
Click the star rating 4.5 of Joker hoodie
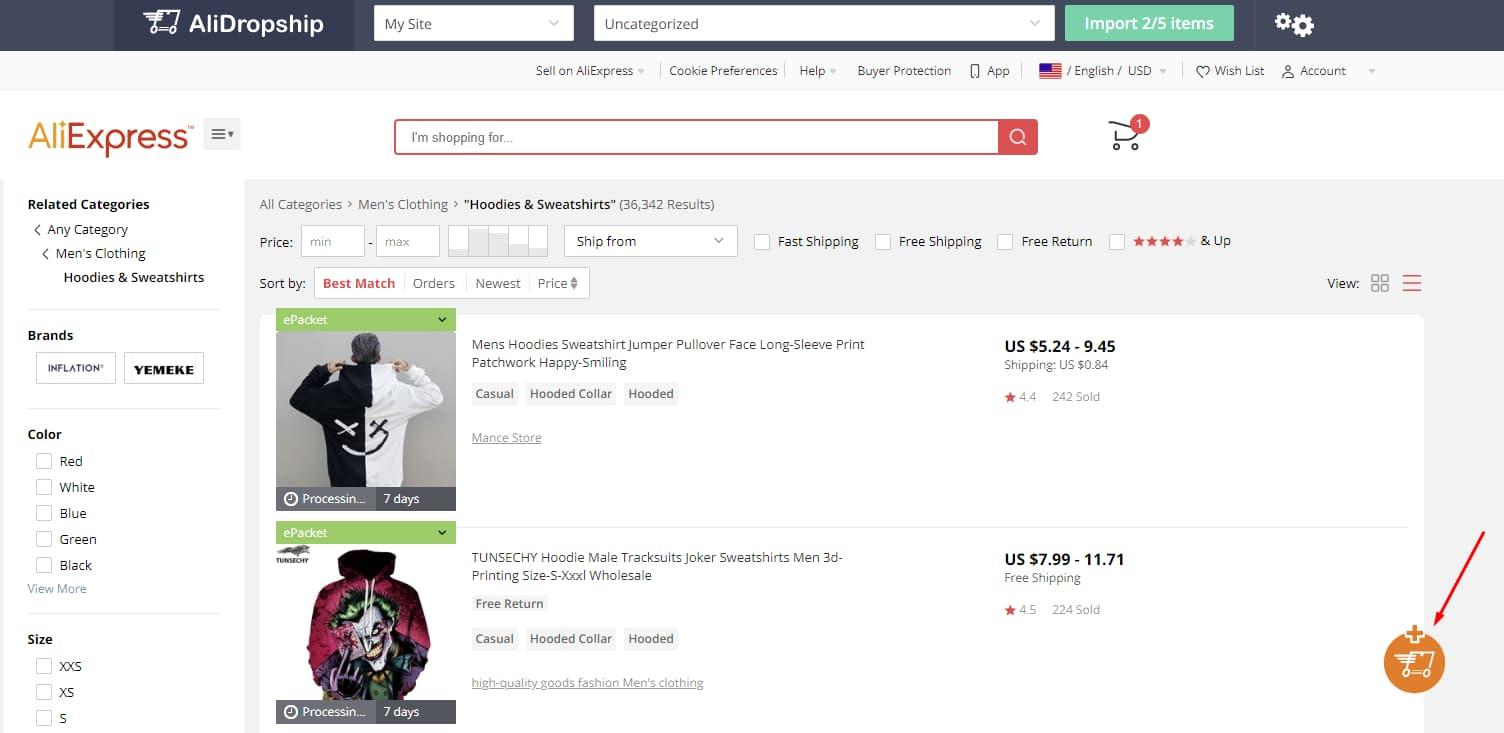(1020, 610)
